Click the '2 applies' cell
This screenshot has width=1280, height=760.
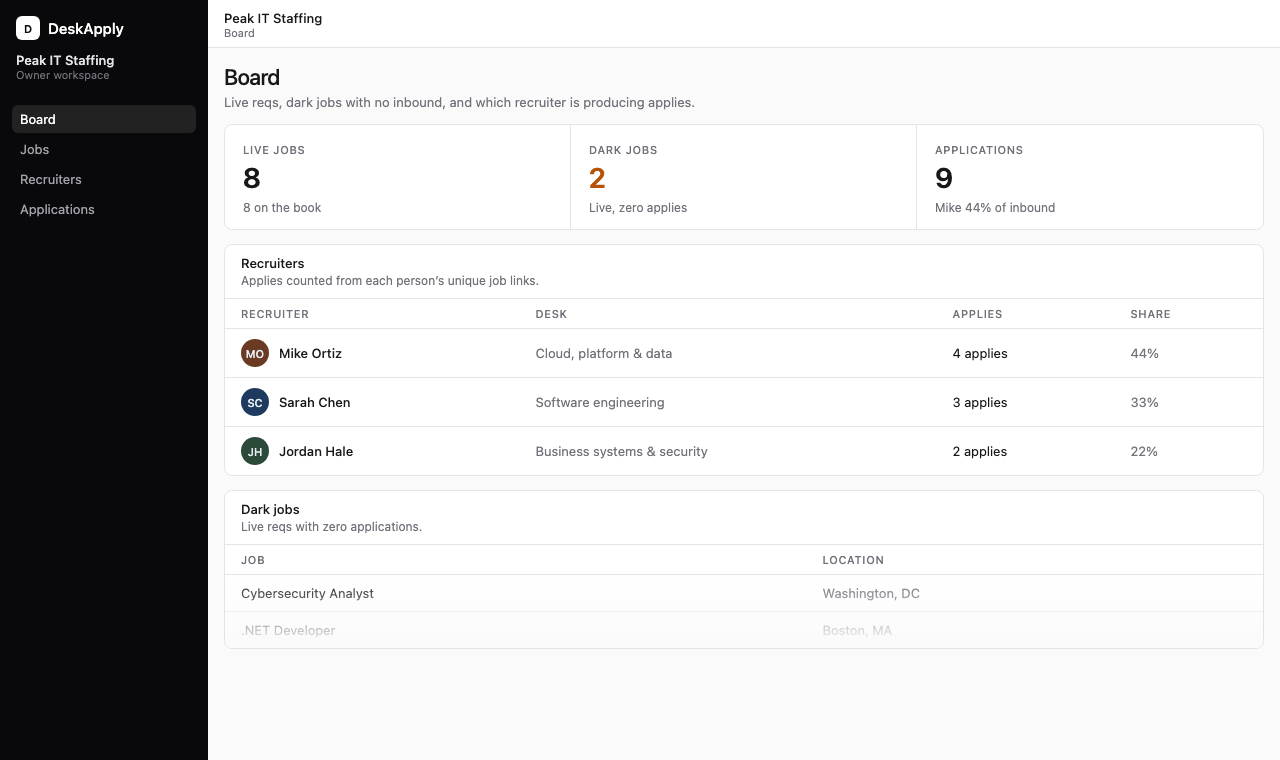coord(980,451)
